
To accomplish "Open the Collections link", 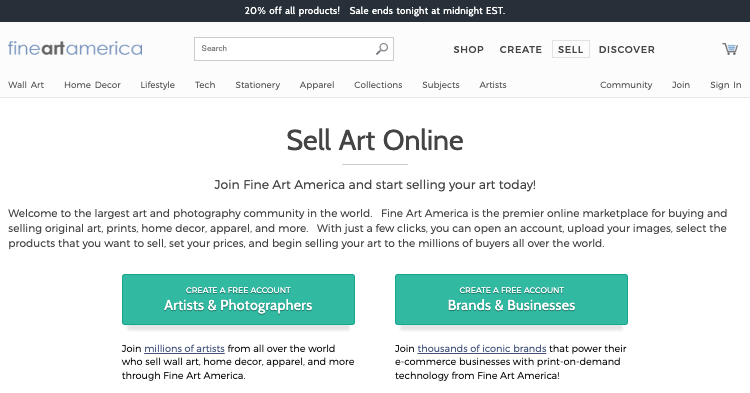I will point(378,85).
